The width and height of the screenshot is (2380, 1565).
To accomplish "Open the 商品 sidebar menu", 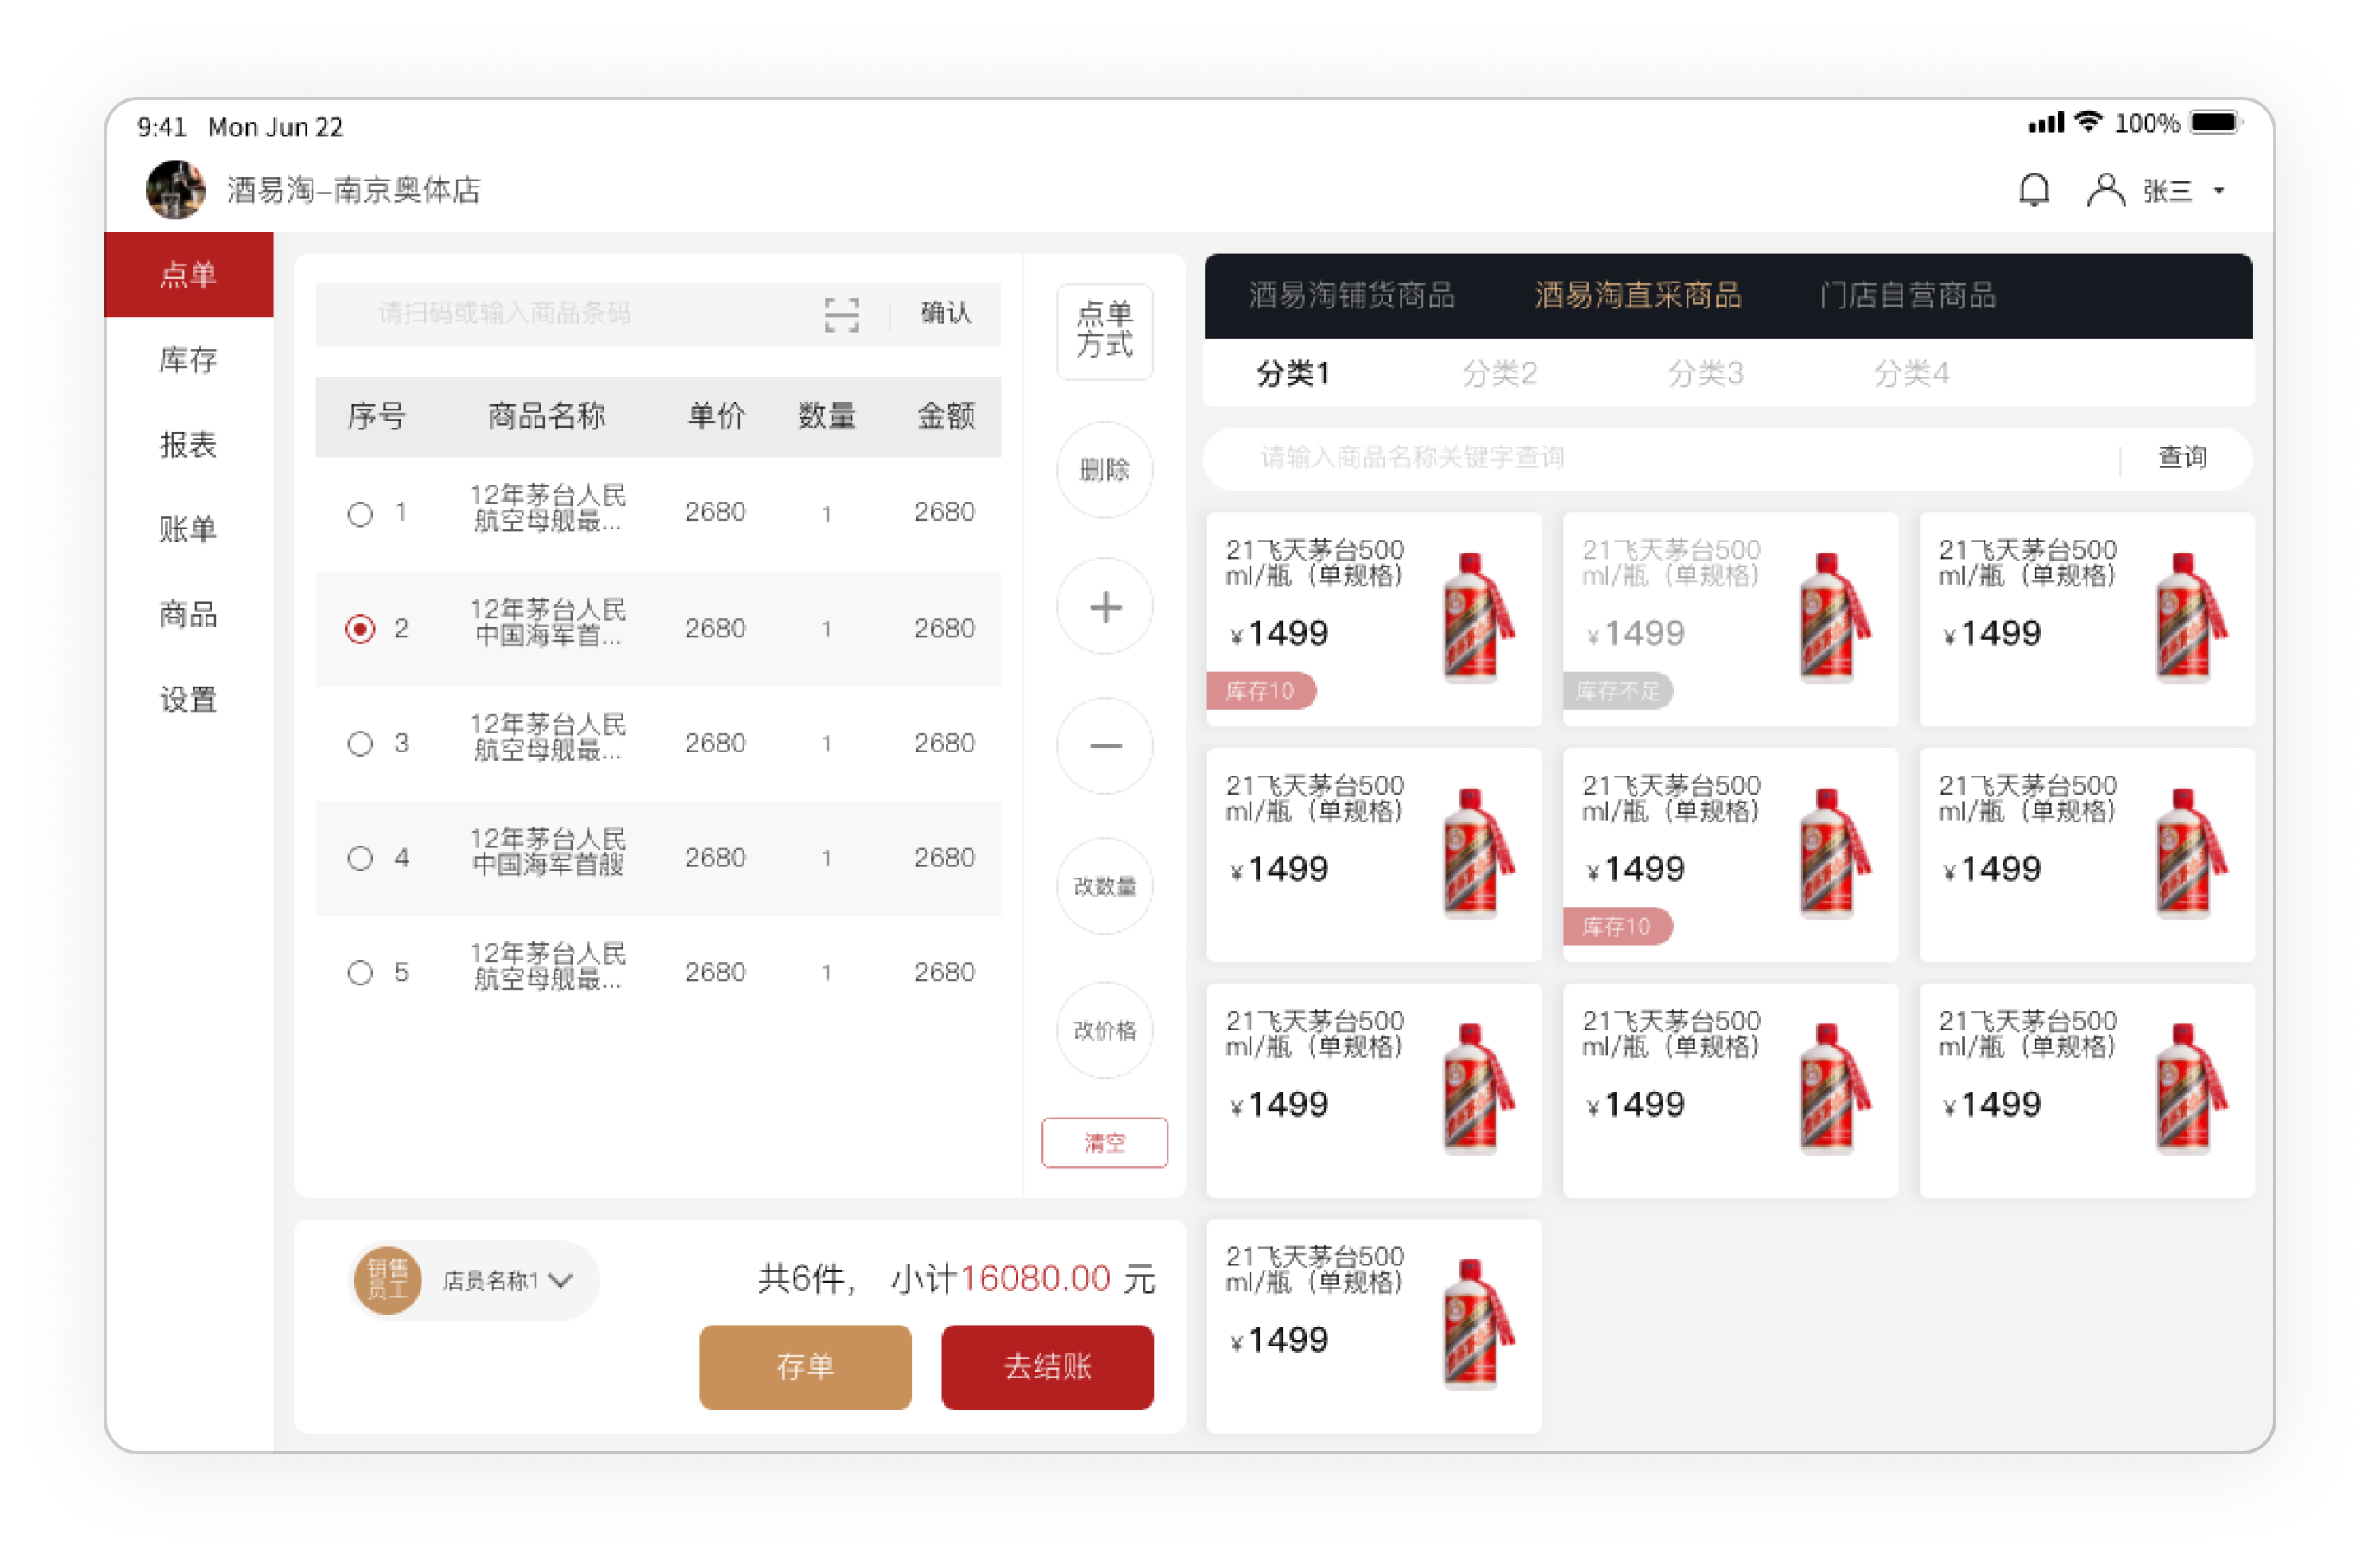I will point(188,614).
